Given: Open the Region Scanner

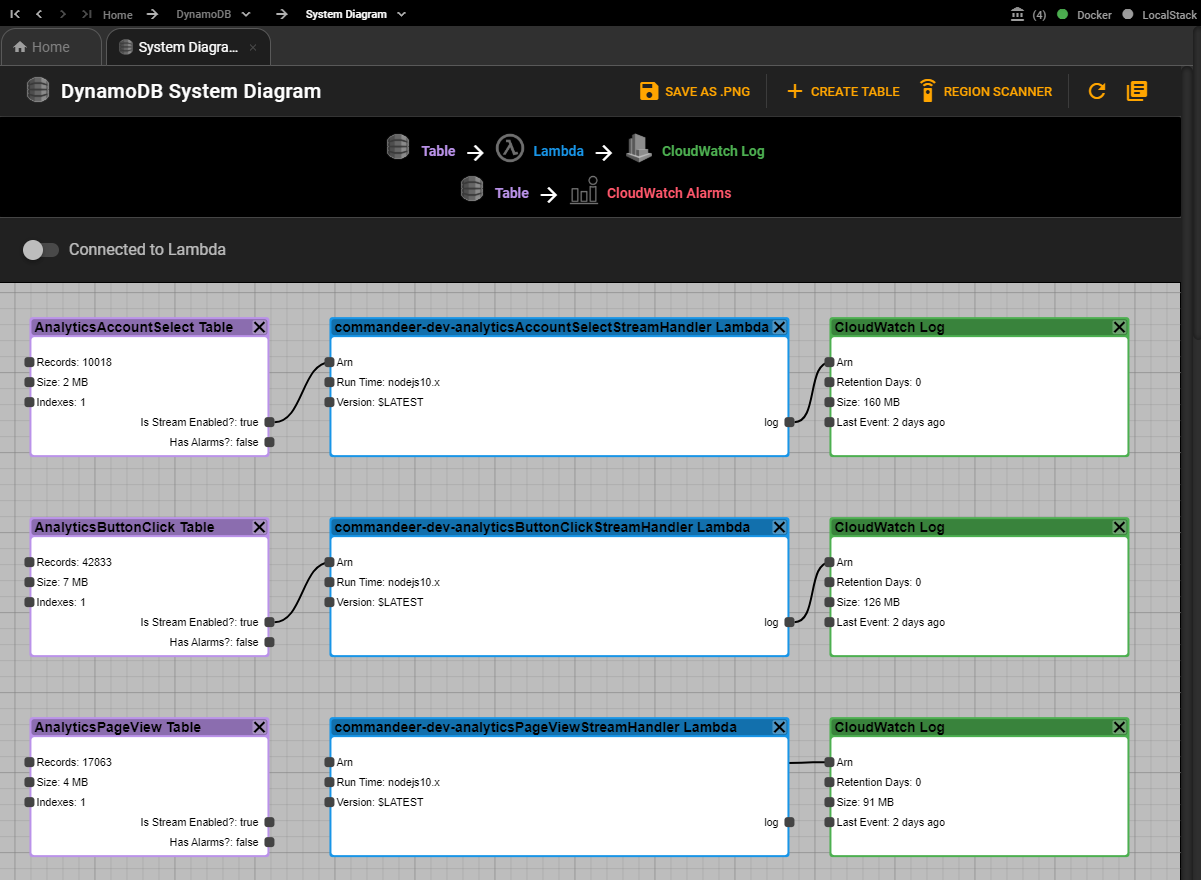Looking at the screenshot, I should pyautogui.click(x=985, y=91).
